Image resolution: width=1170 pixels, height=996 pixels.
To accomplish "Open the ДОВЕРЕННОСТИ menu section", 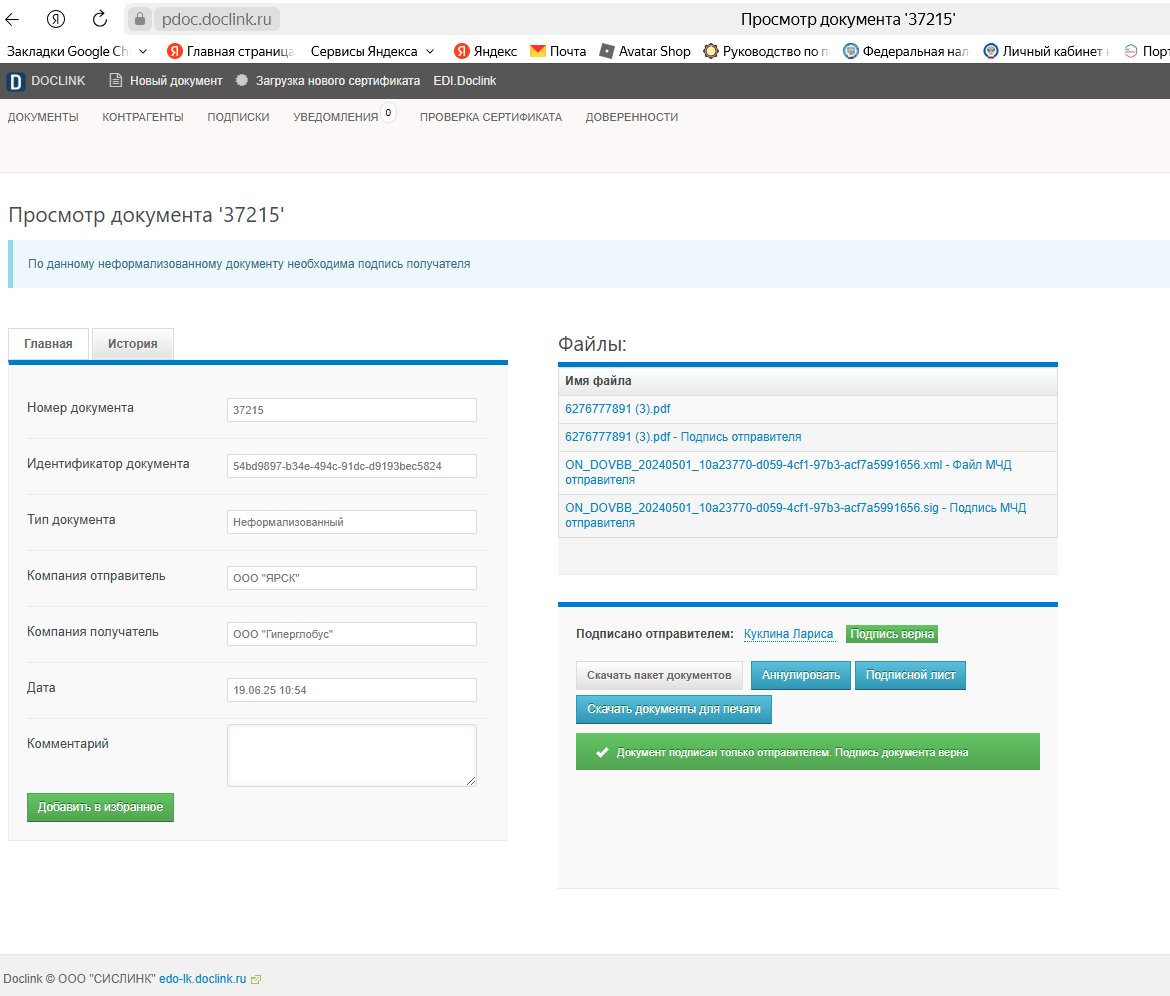I will pos(631,117).
